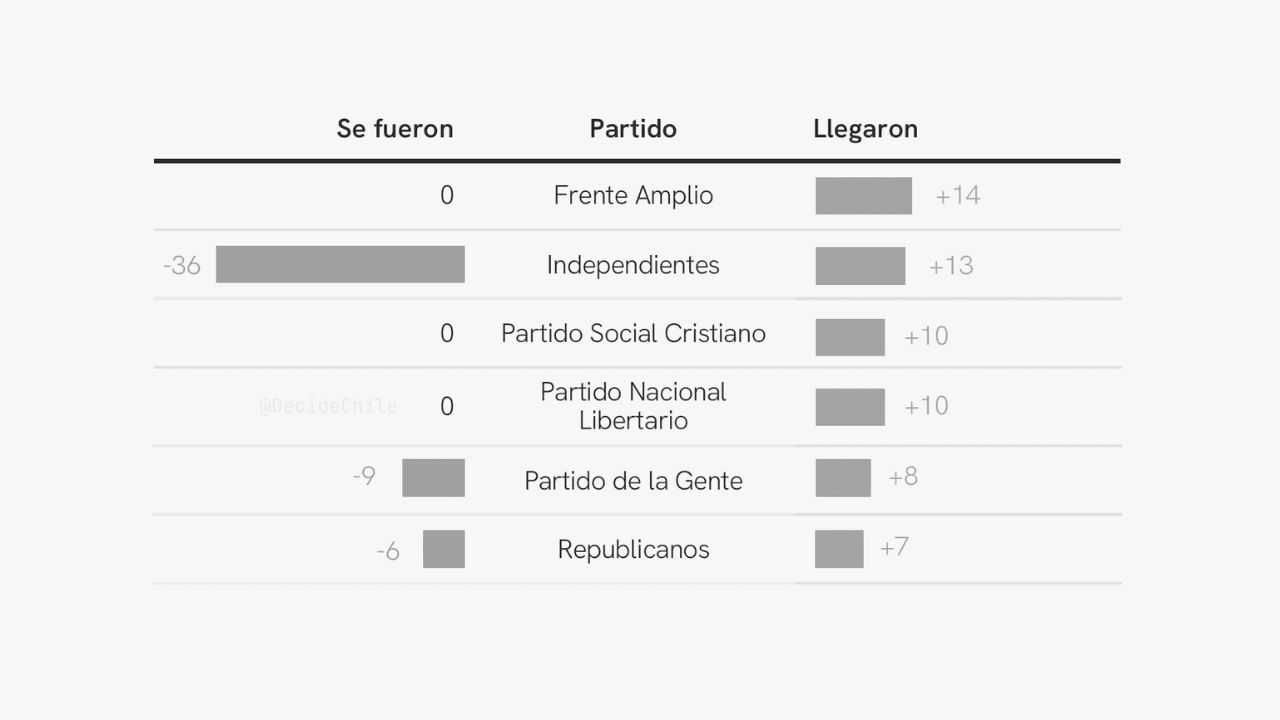Click the +13 bar for Independientes
The image size is (1280, 720).
click(860, 266)
